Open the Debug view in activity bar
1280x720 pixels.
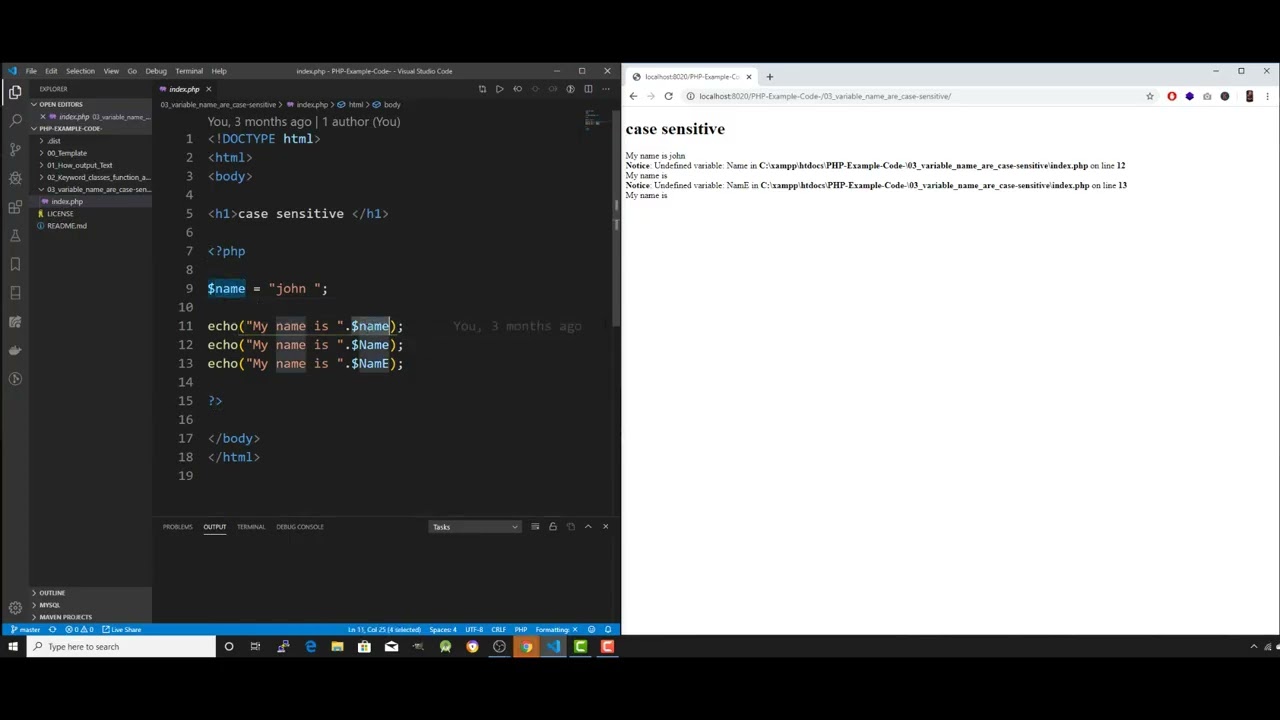(x=15, y=178)
